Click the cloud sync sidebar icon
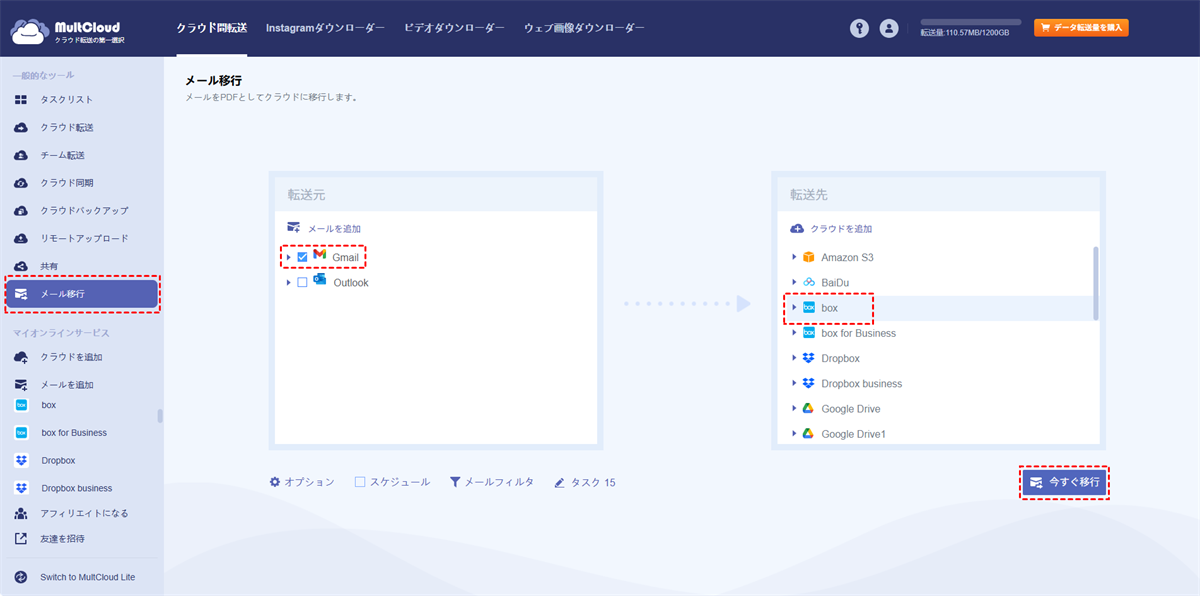 pos(21,183)
